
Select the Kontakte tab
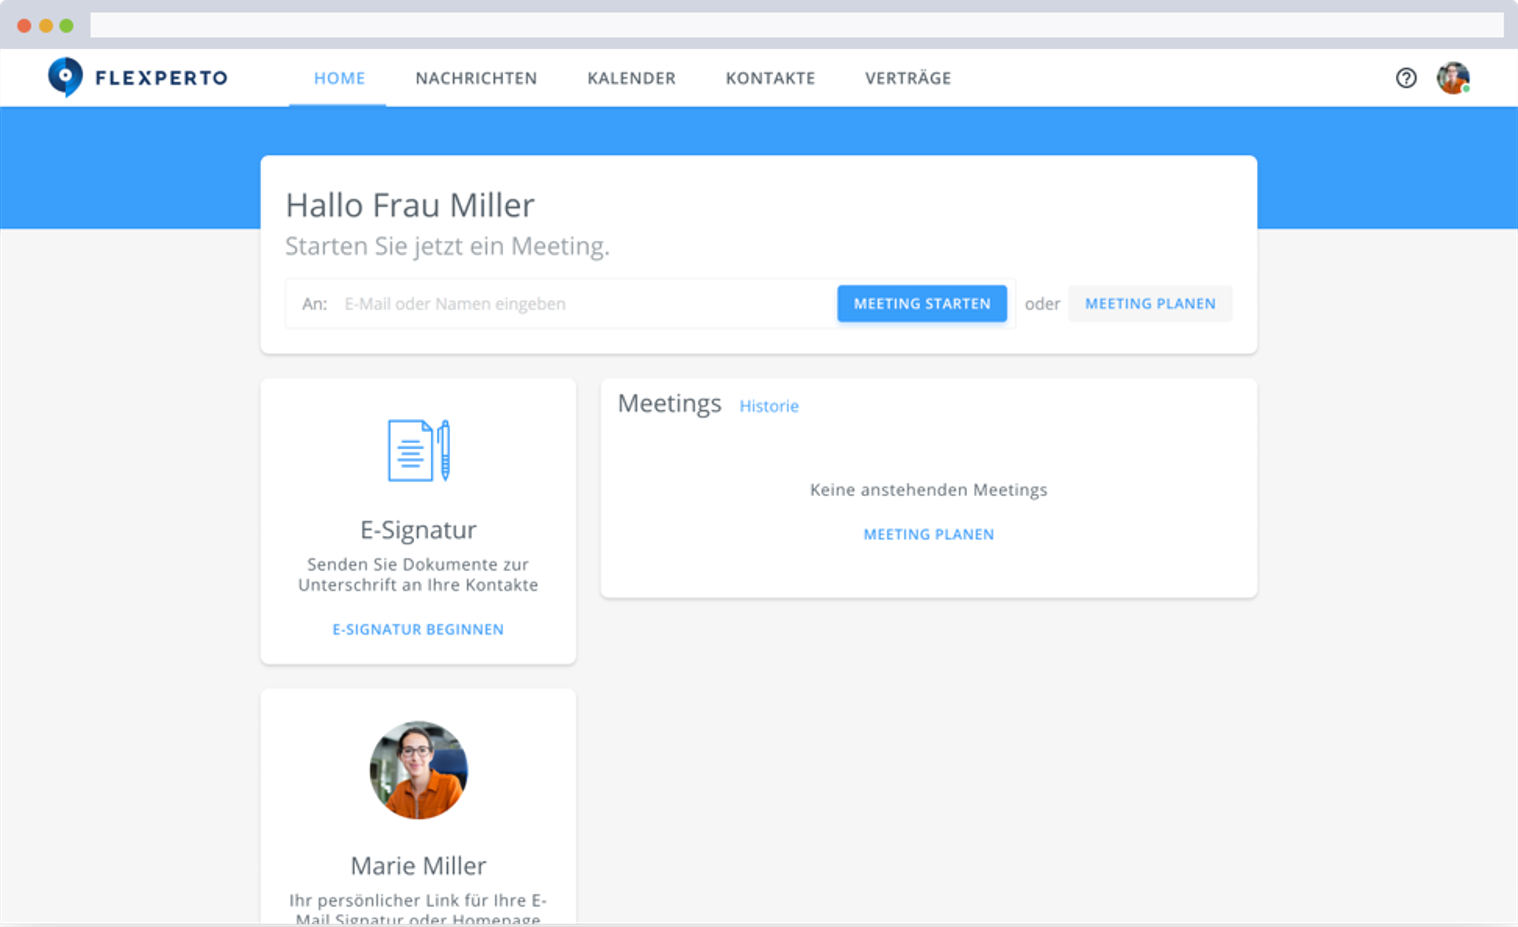pyautogui.click(x=770, y=78)
